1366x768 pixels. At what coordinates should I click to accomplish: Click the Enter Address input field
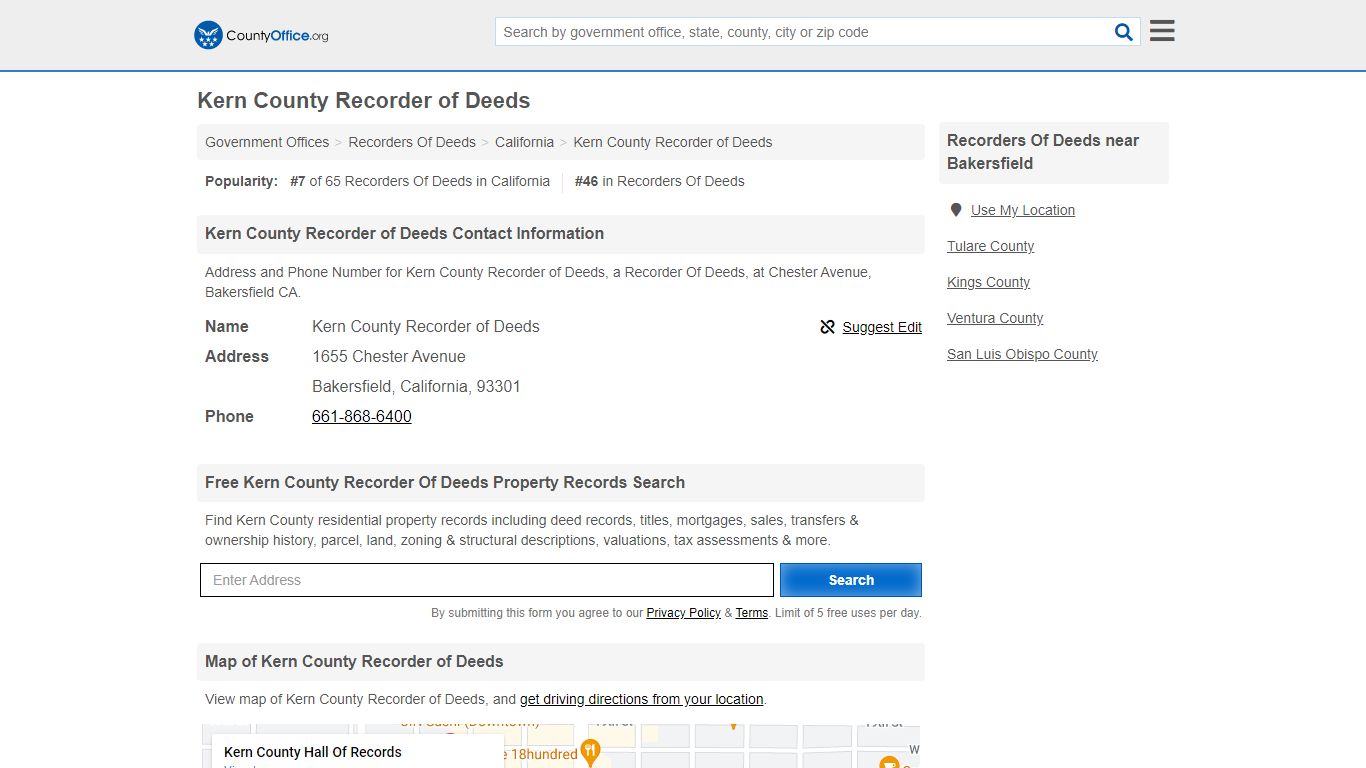487,580
